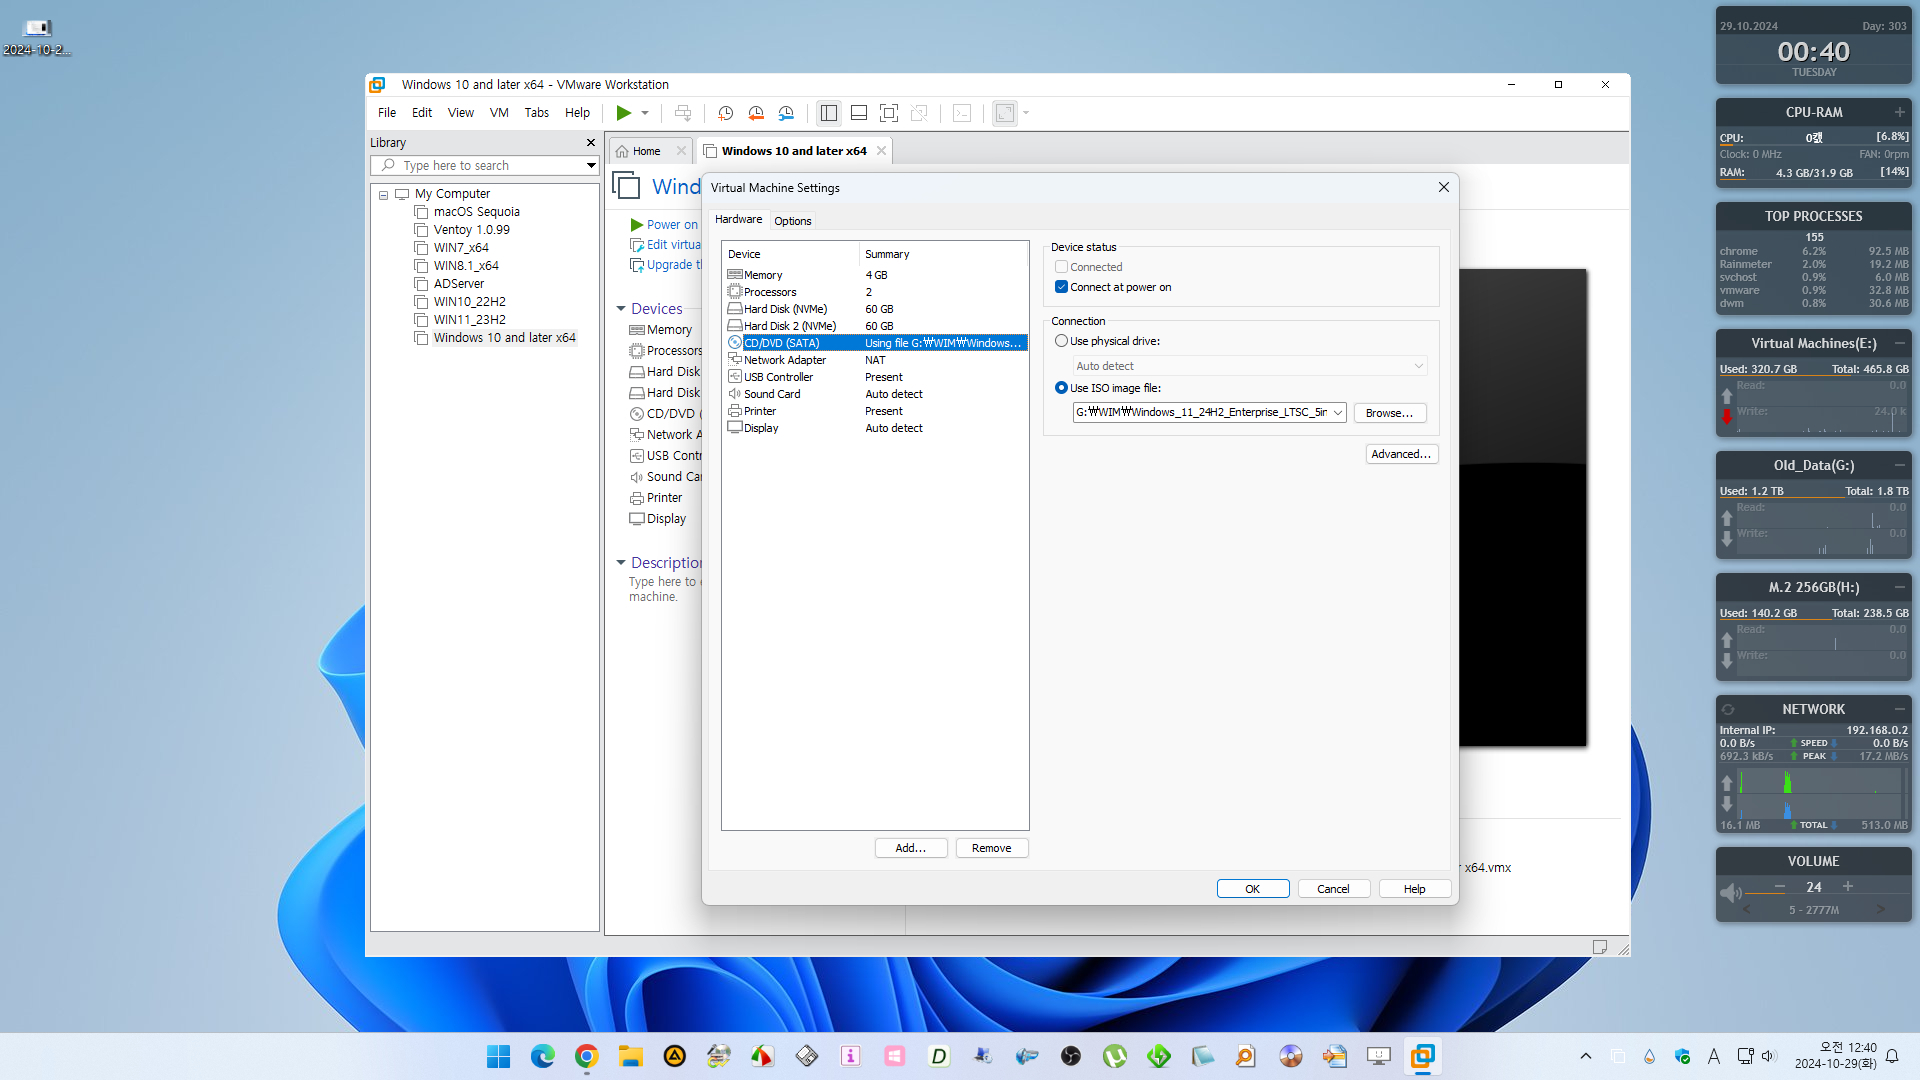Click the speaker mute icon in VOLUME widget
This screenshot has width=1920, height=1080.
1730,893
